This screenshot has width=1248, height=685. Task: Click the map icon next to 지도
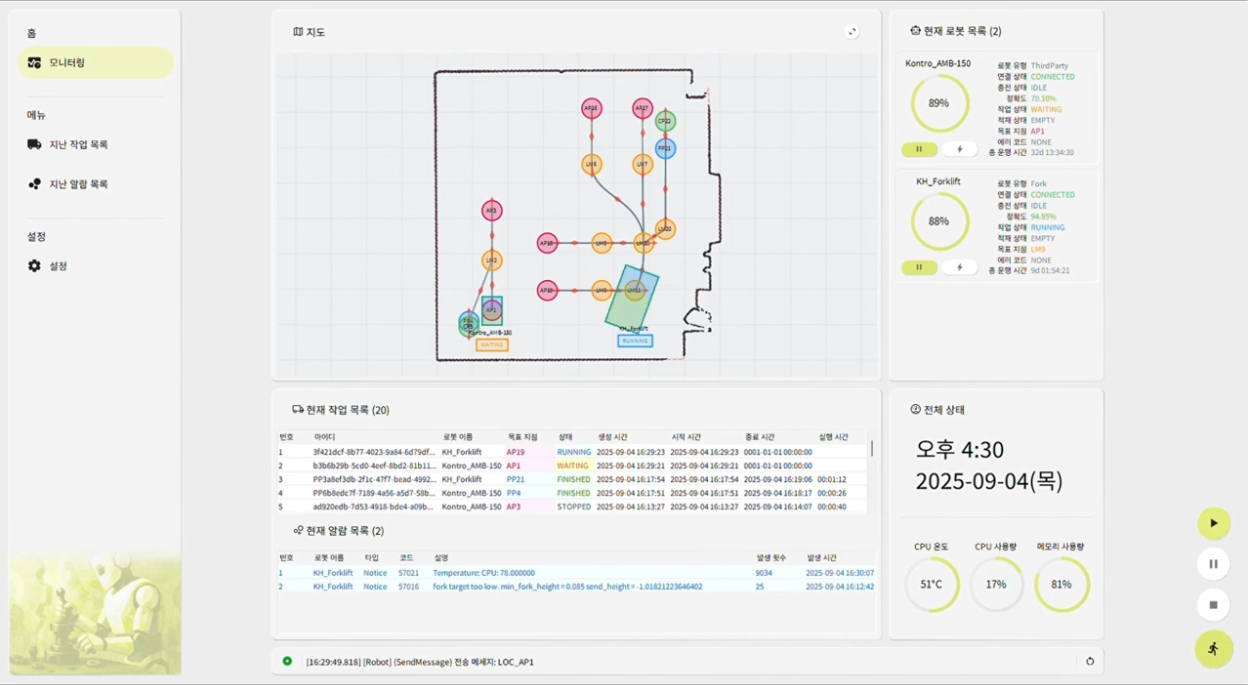click(x=298, y=32)
